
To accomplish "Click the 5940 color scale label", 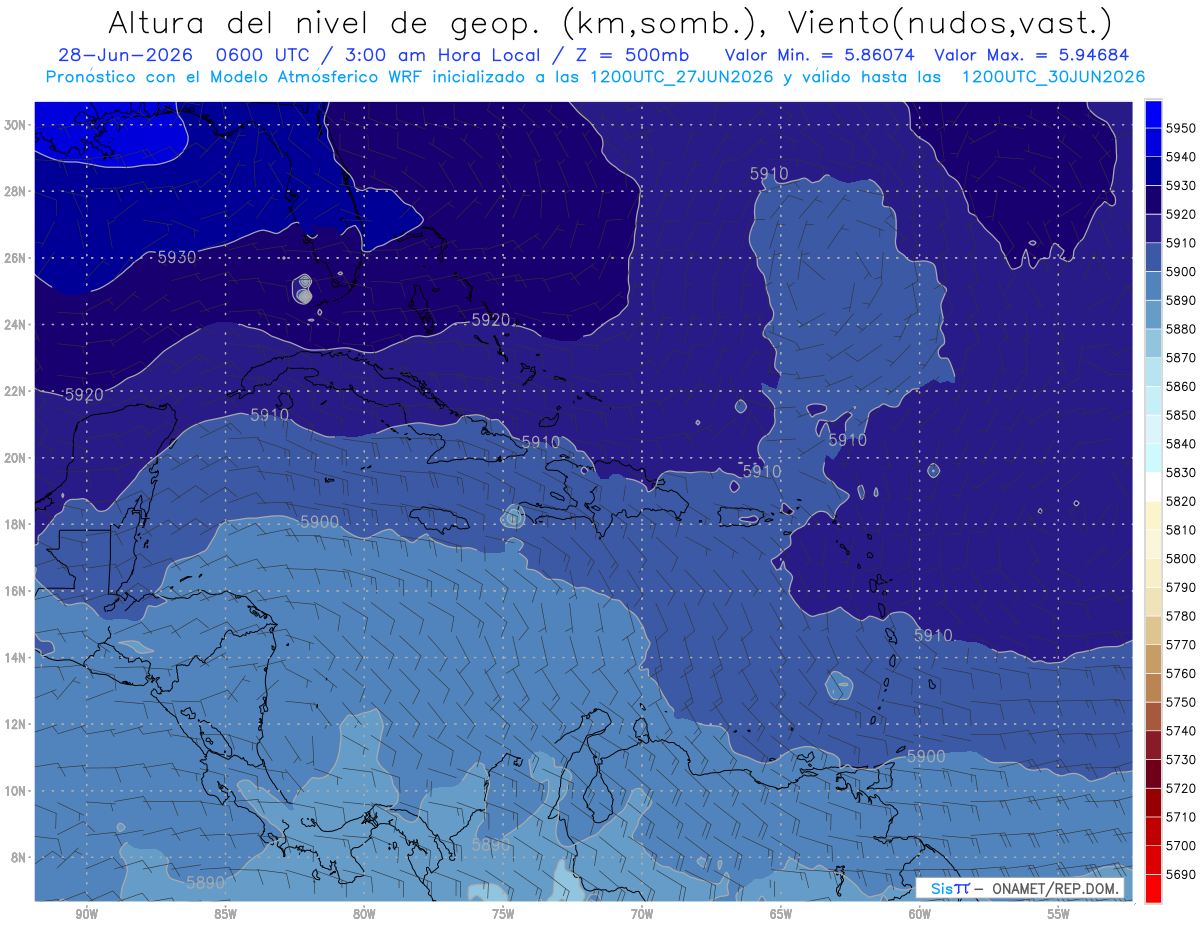I will pos(1182,156).
